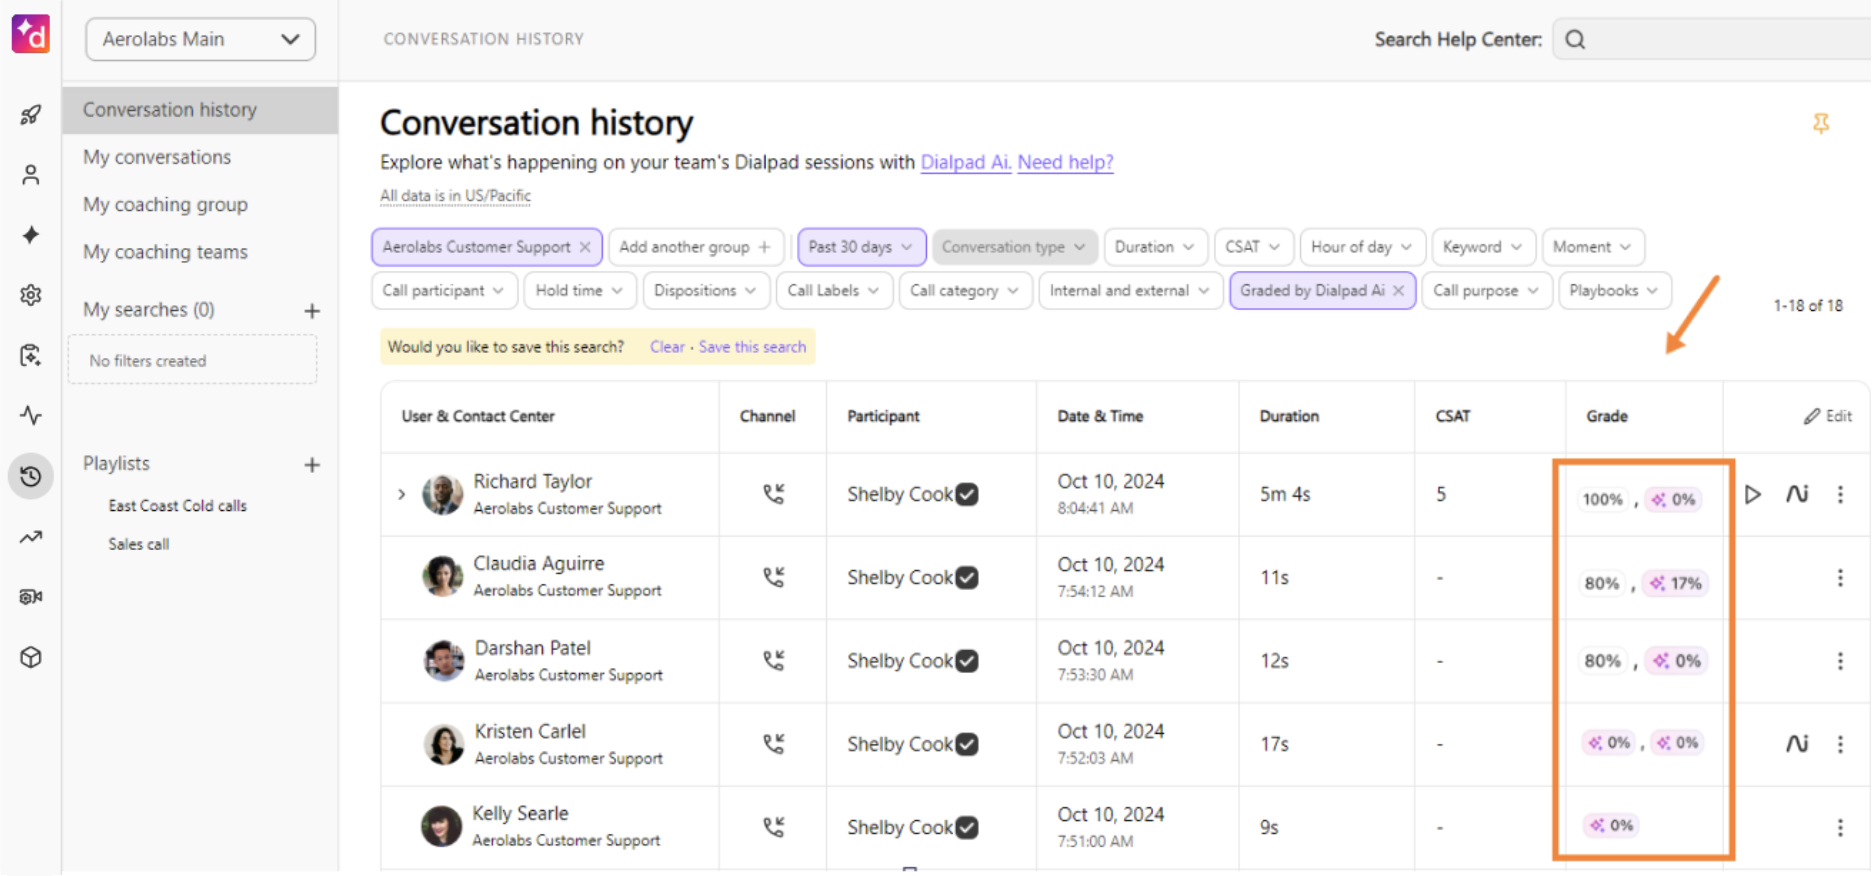The image size is (1872, 876).
Task: Open the Ai scorecard document icon in sidebar
Action: (31, 355)
